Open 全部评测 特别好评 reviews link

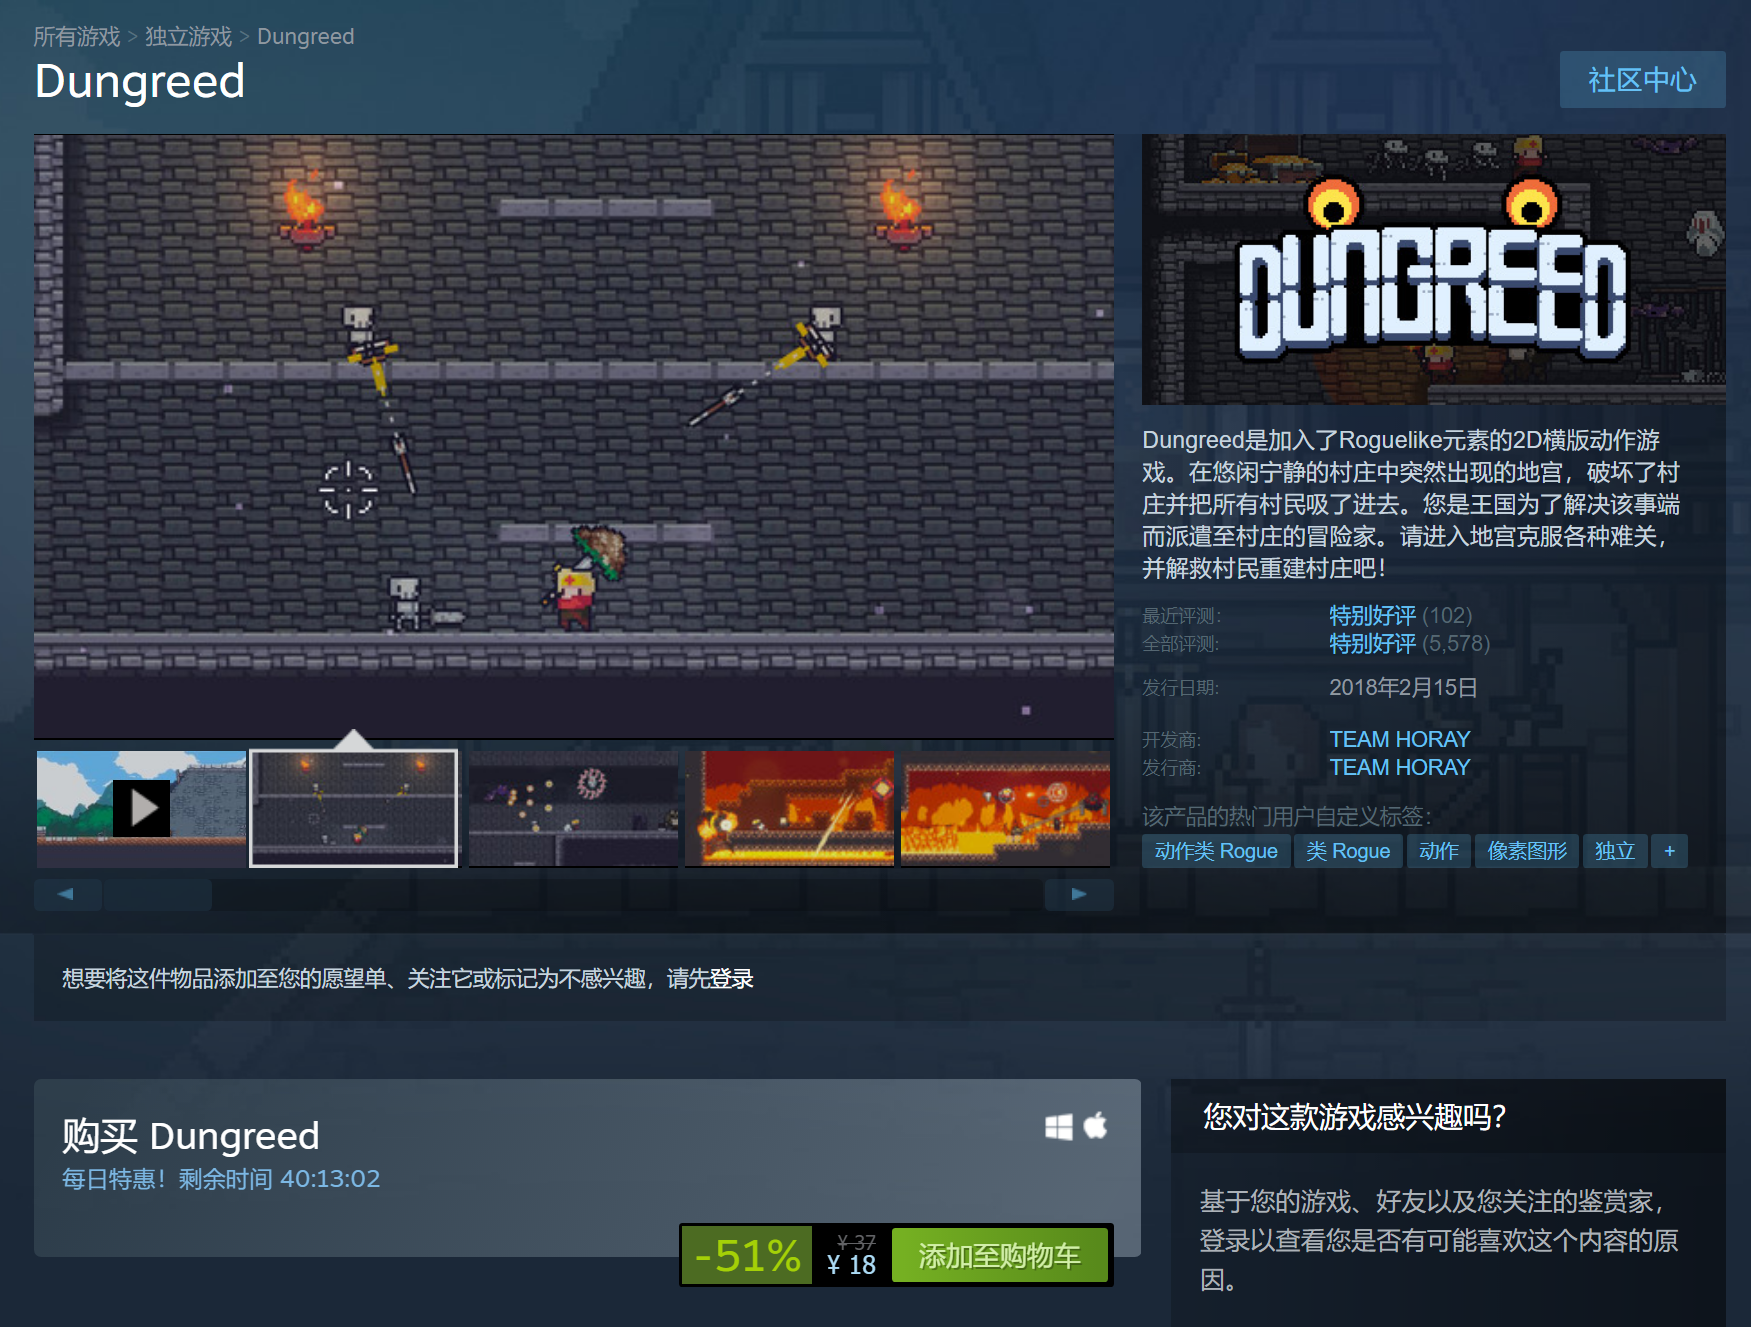pos(1372,643)
